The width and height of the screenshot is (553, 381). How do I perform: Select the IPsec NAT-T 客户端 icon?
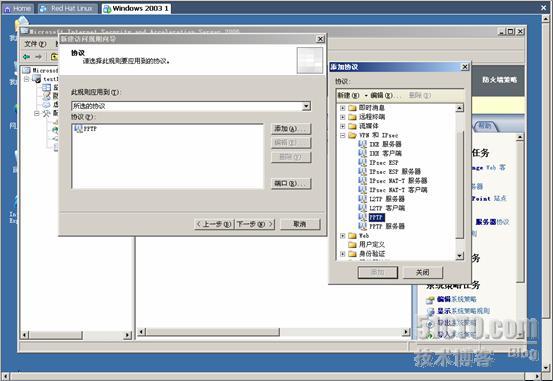tap(362, 189)
